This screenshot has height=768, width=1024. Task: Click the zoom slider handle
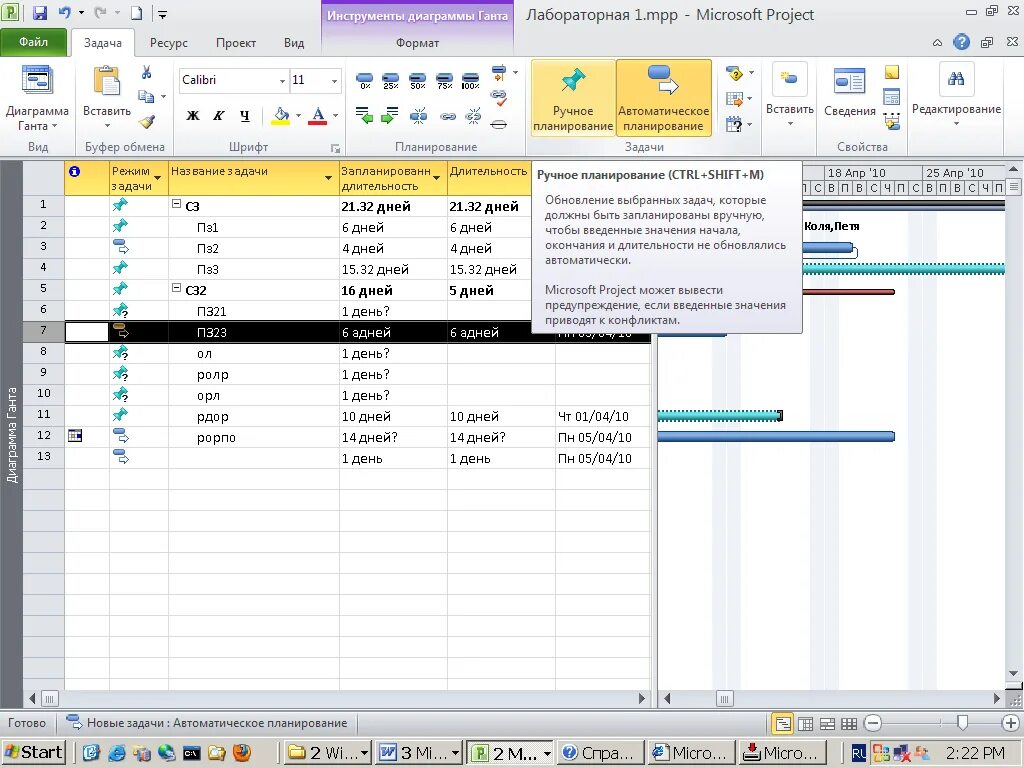coord(962,722)
